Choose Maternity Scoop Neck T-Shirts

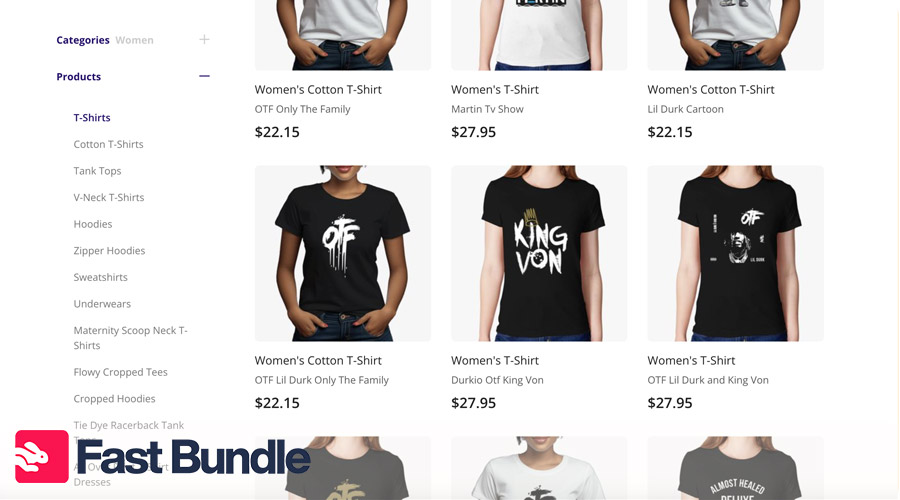click(x=130, y=338)
